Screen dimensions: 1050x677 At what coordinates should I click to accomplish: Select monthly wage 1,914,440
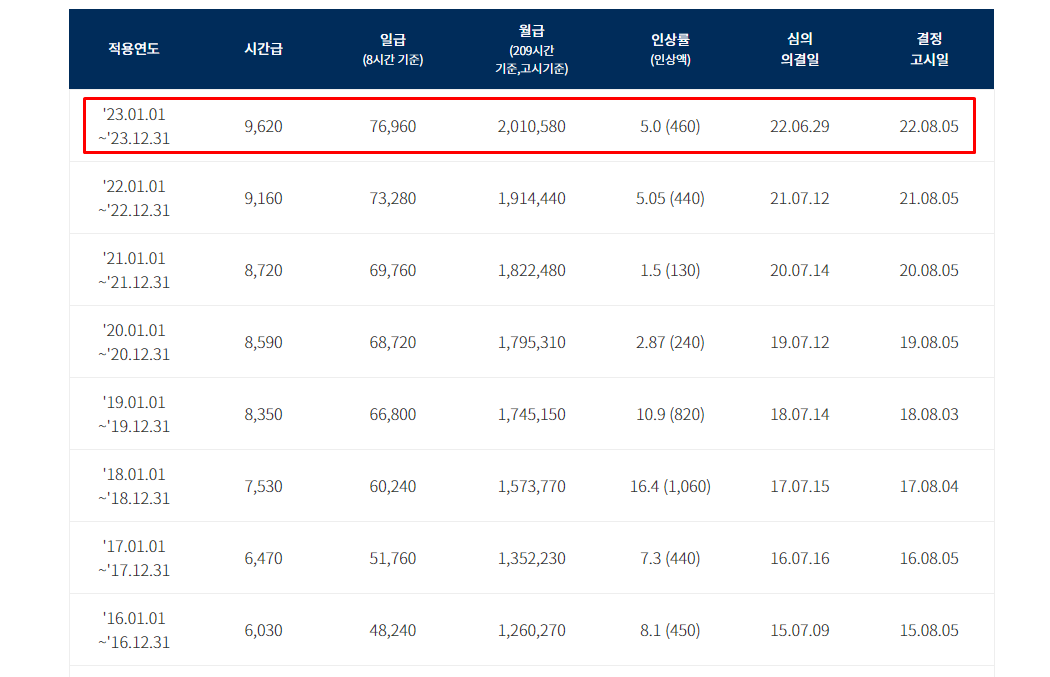tap(532, 198)
